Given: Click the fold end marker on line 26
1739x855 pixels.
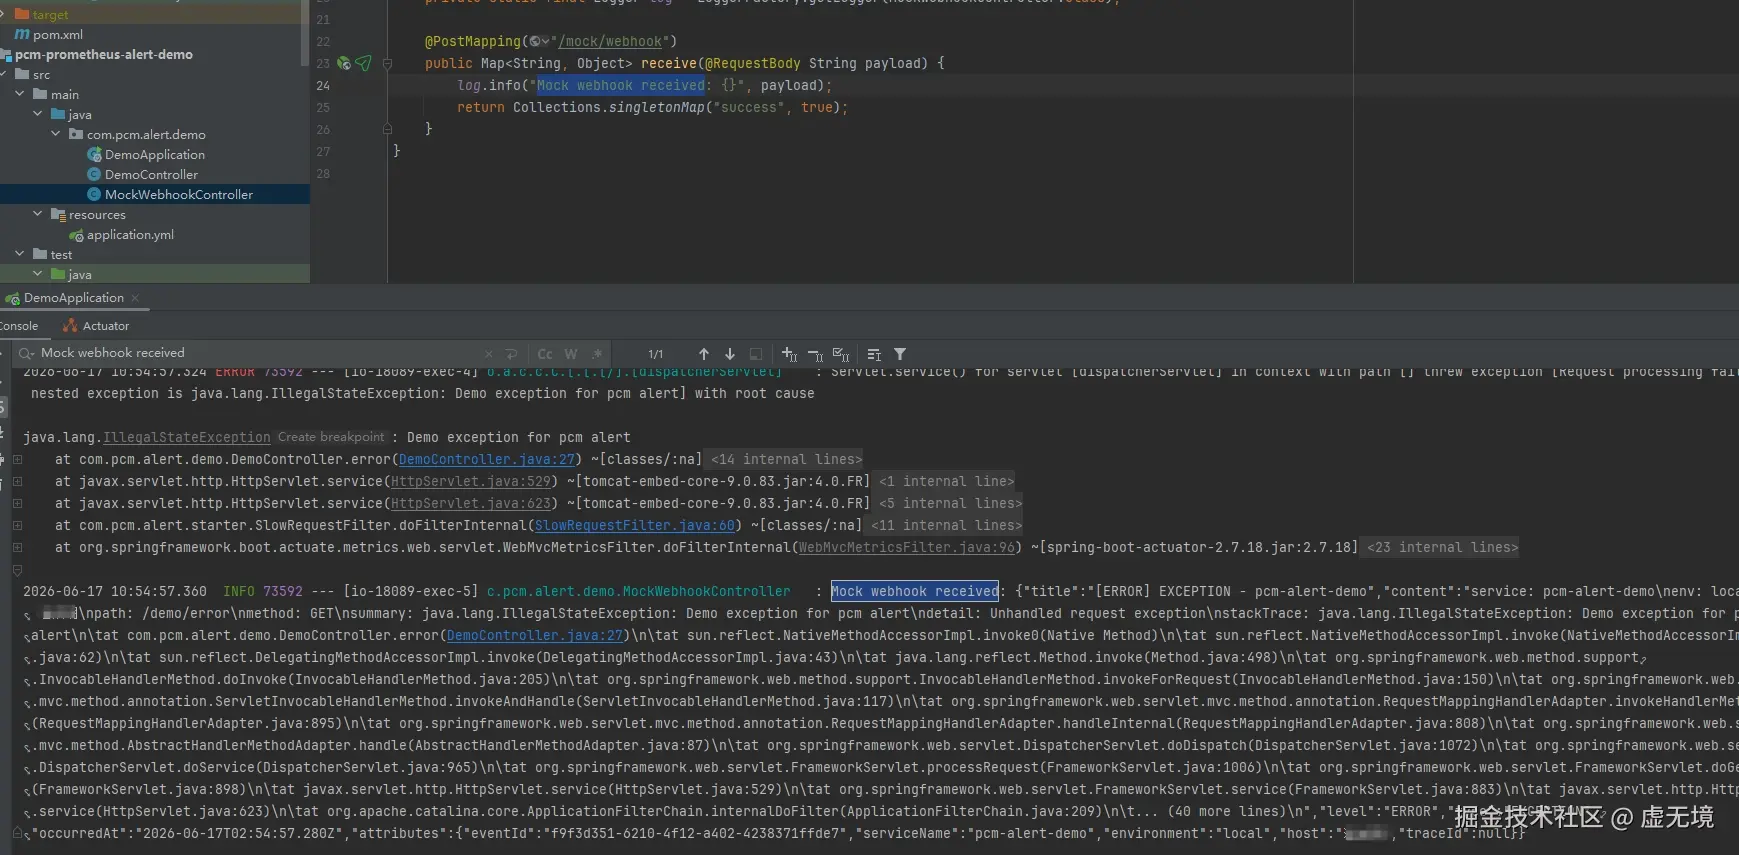Looking at the screenshot, I should (x=387, y=129).
